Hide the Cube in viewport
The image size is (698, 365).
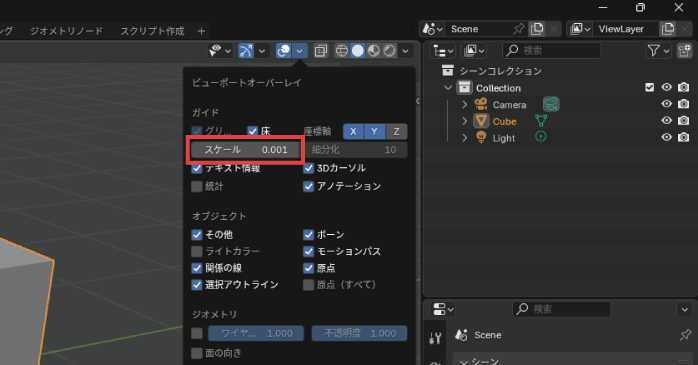point(666,121)
